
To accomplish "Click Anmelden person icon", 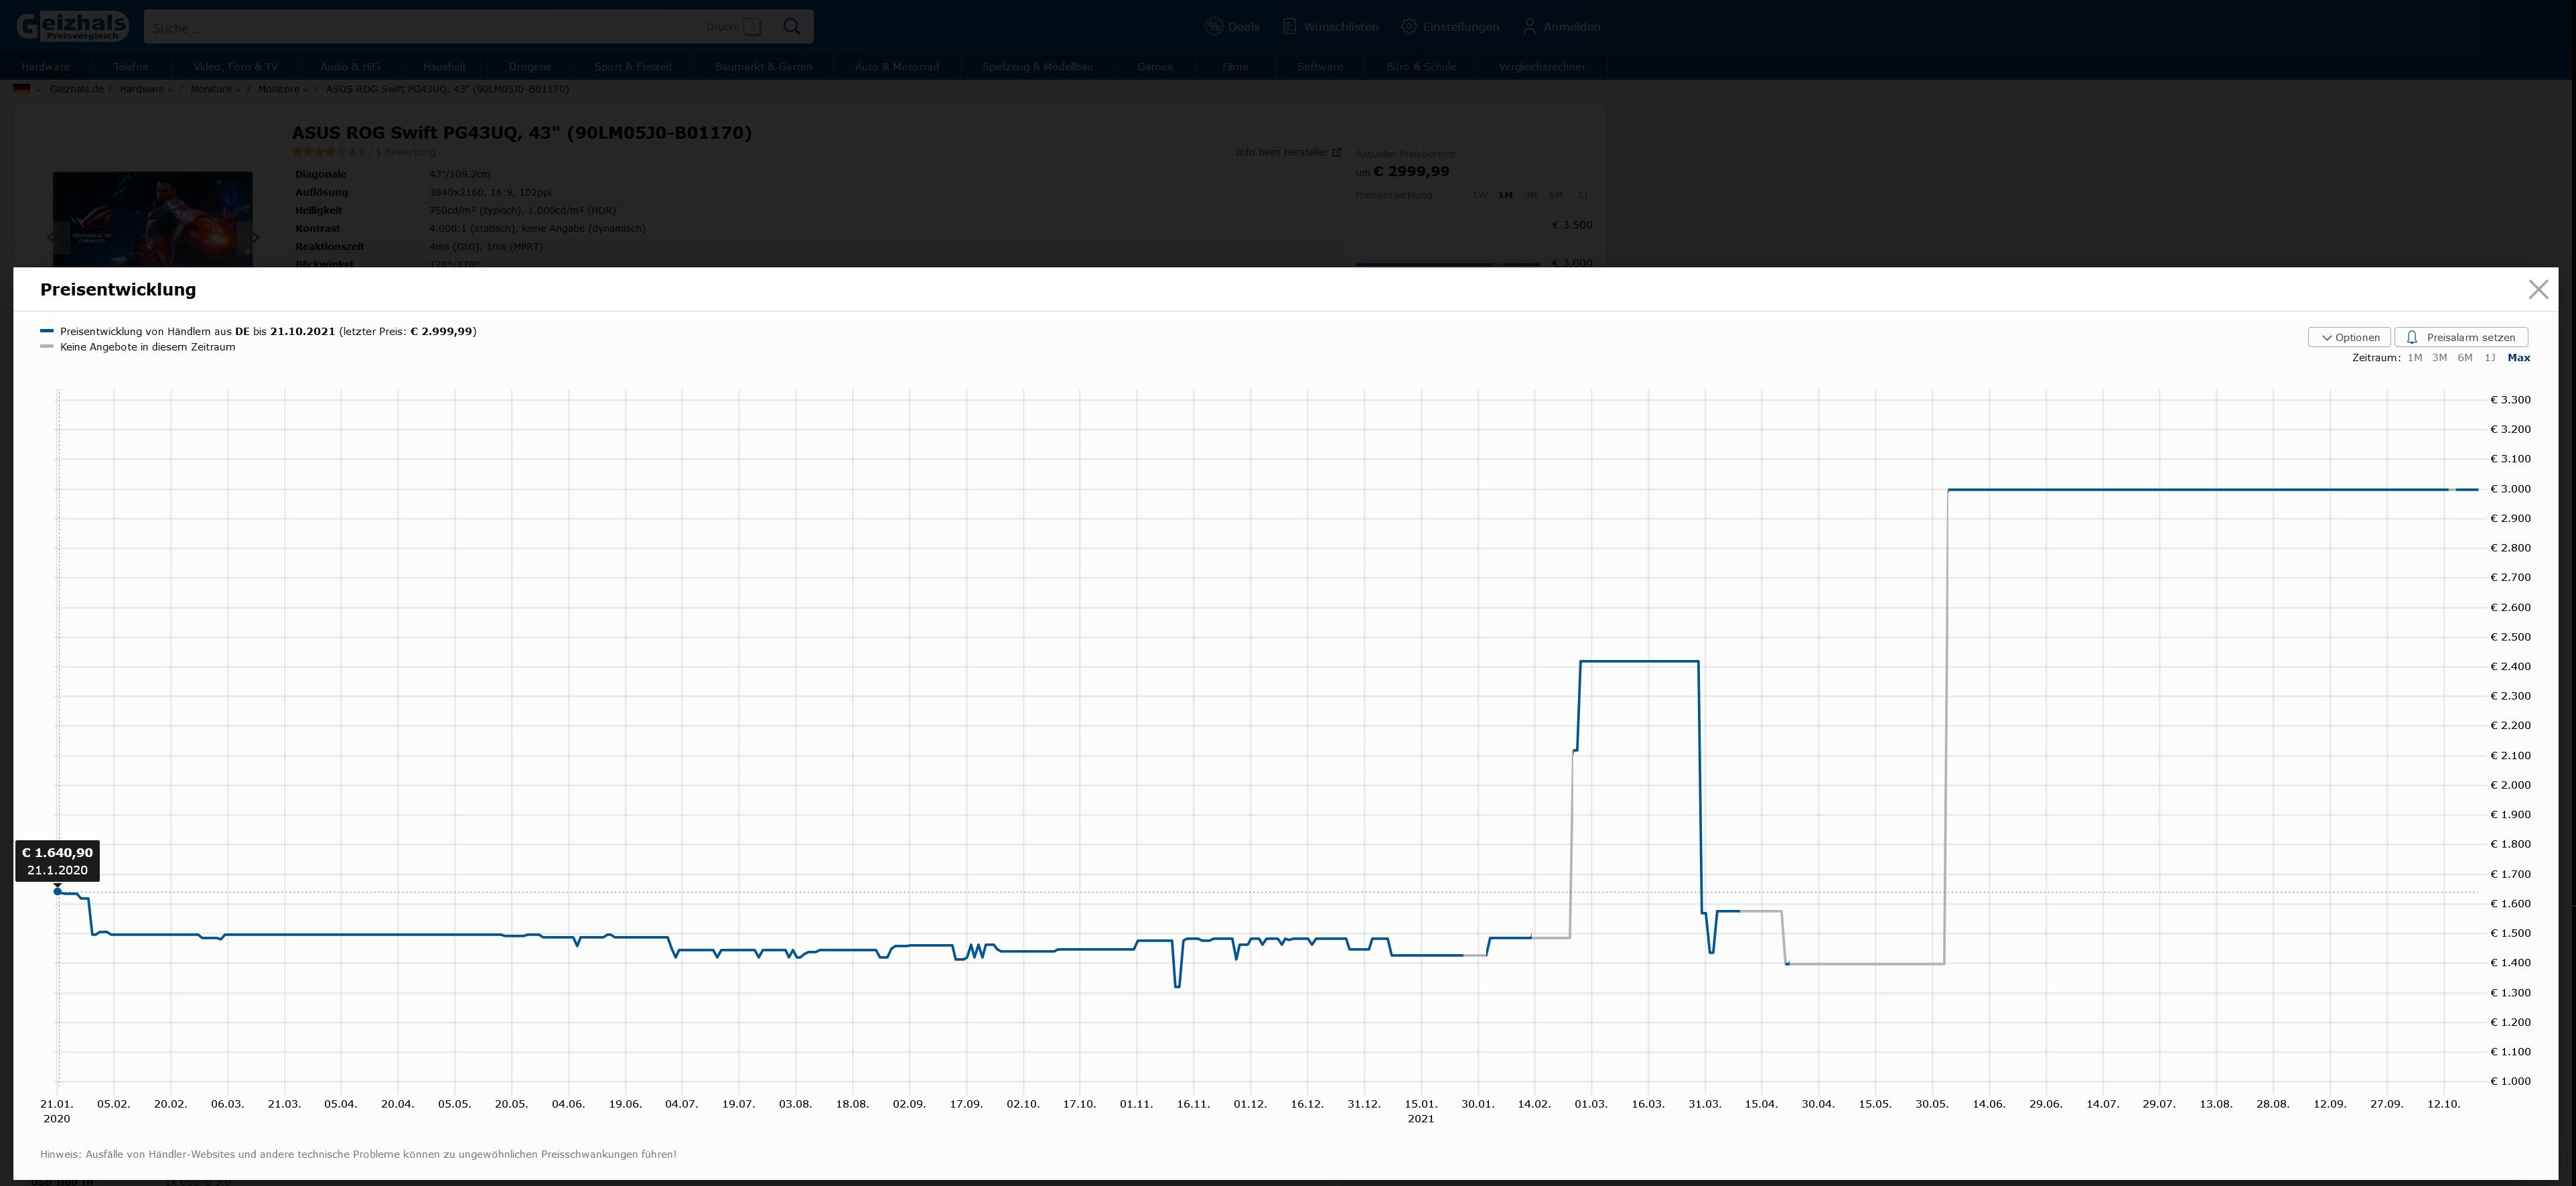I will [1529, 27].
